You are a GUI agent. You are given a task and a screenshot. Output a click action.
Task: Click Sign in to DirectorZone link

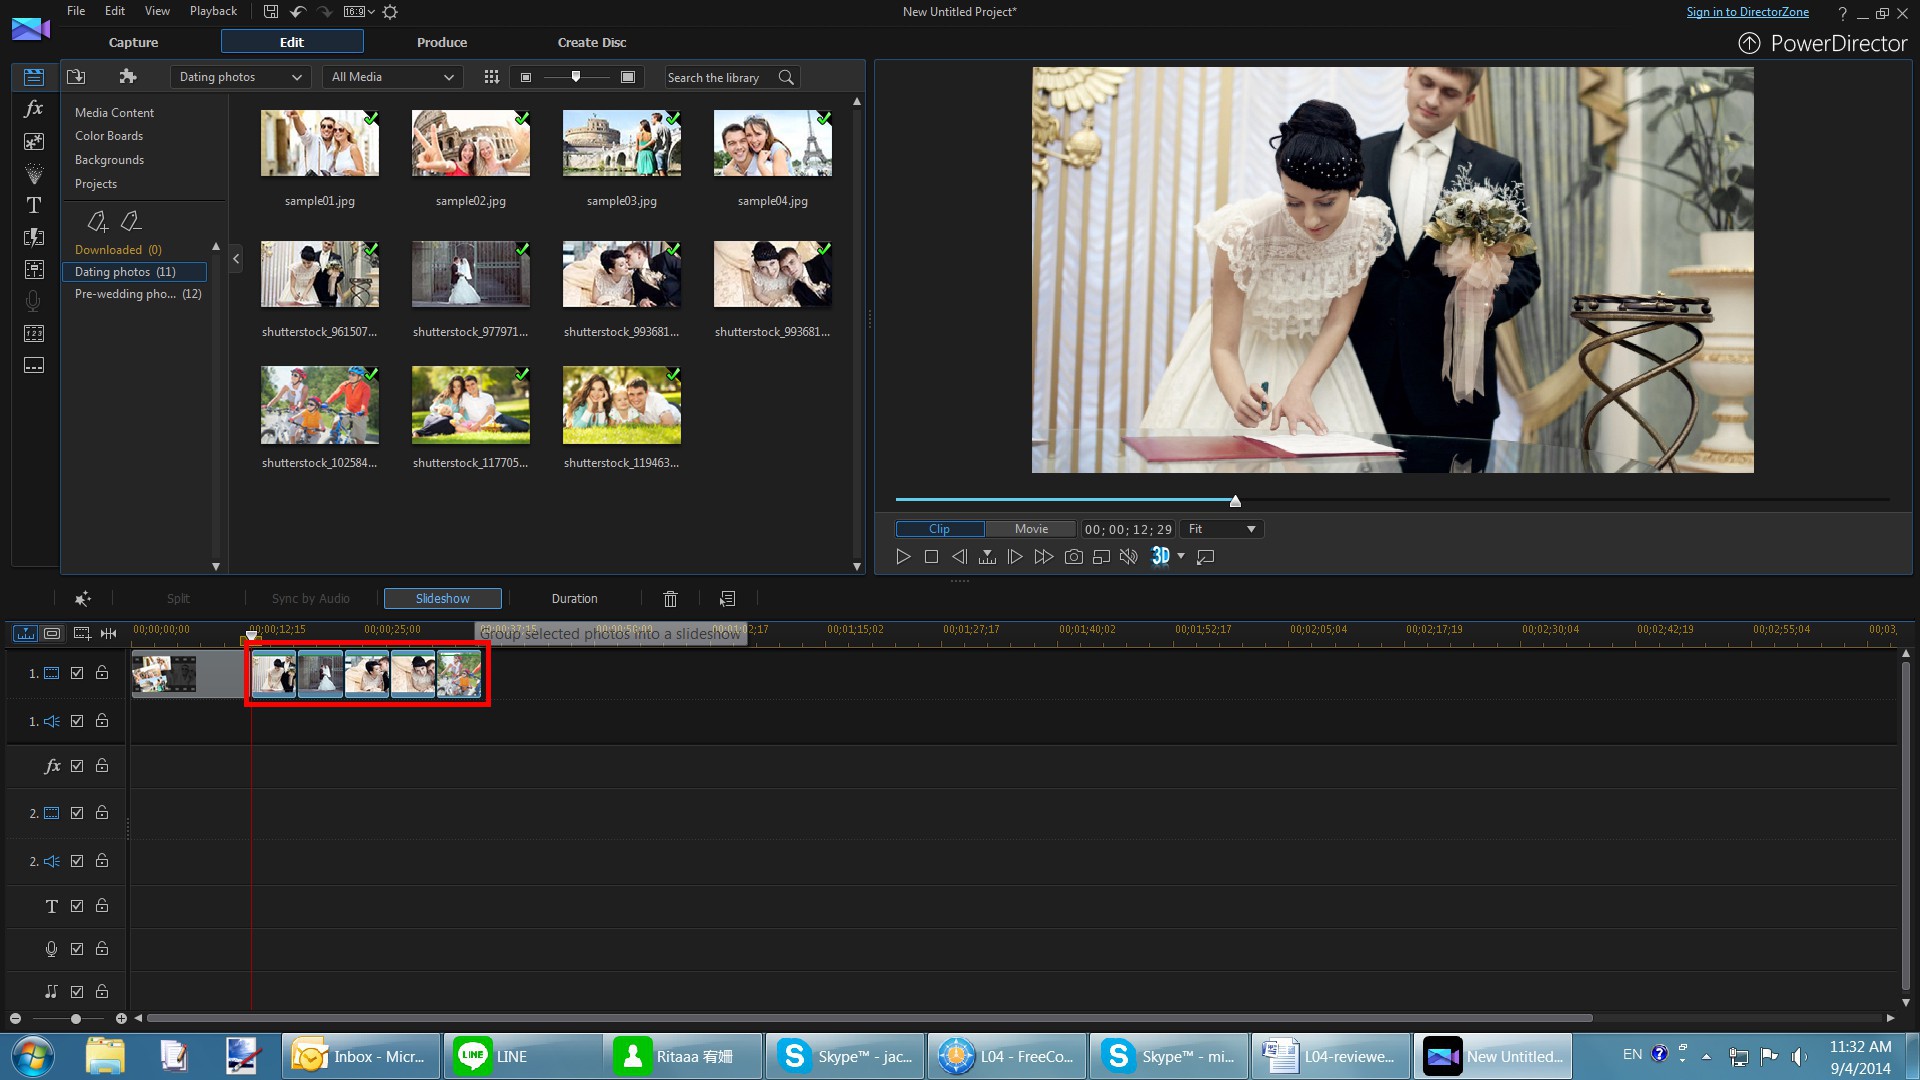(1747, 12)
